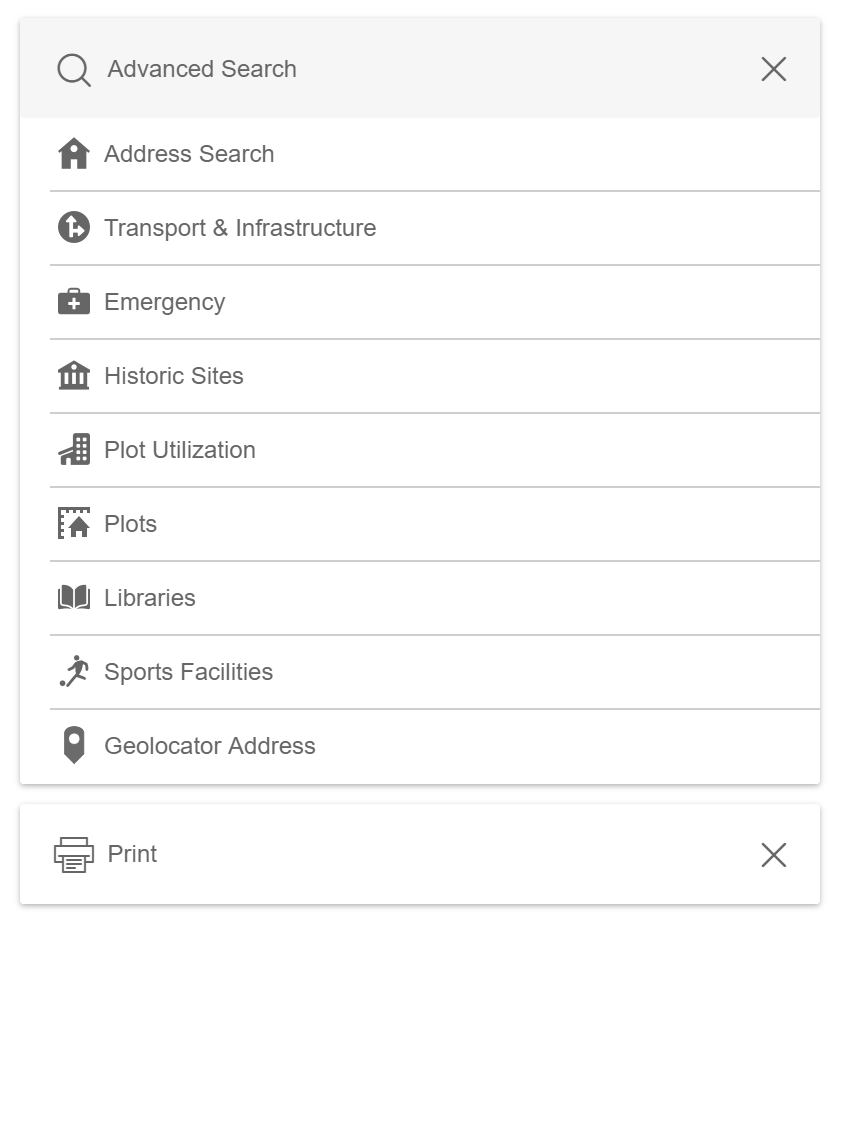Expand the Transport & Infrastructure section
843x1139 pixels.
[240, 228]
